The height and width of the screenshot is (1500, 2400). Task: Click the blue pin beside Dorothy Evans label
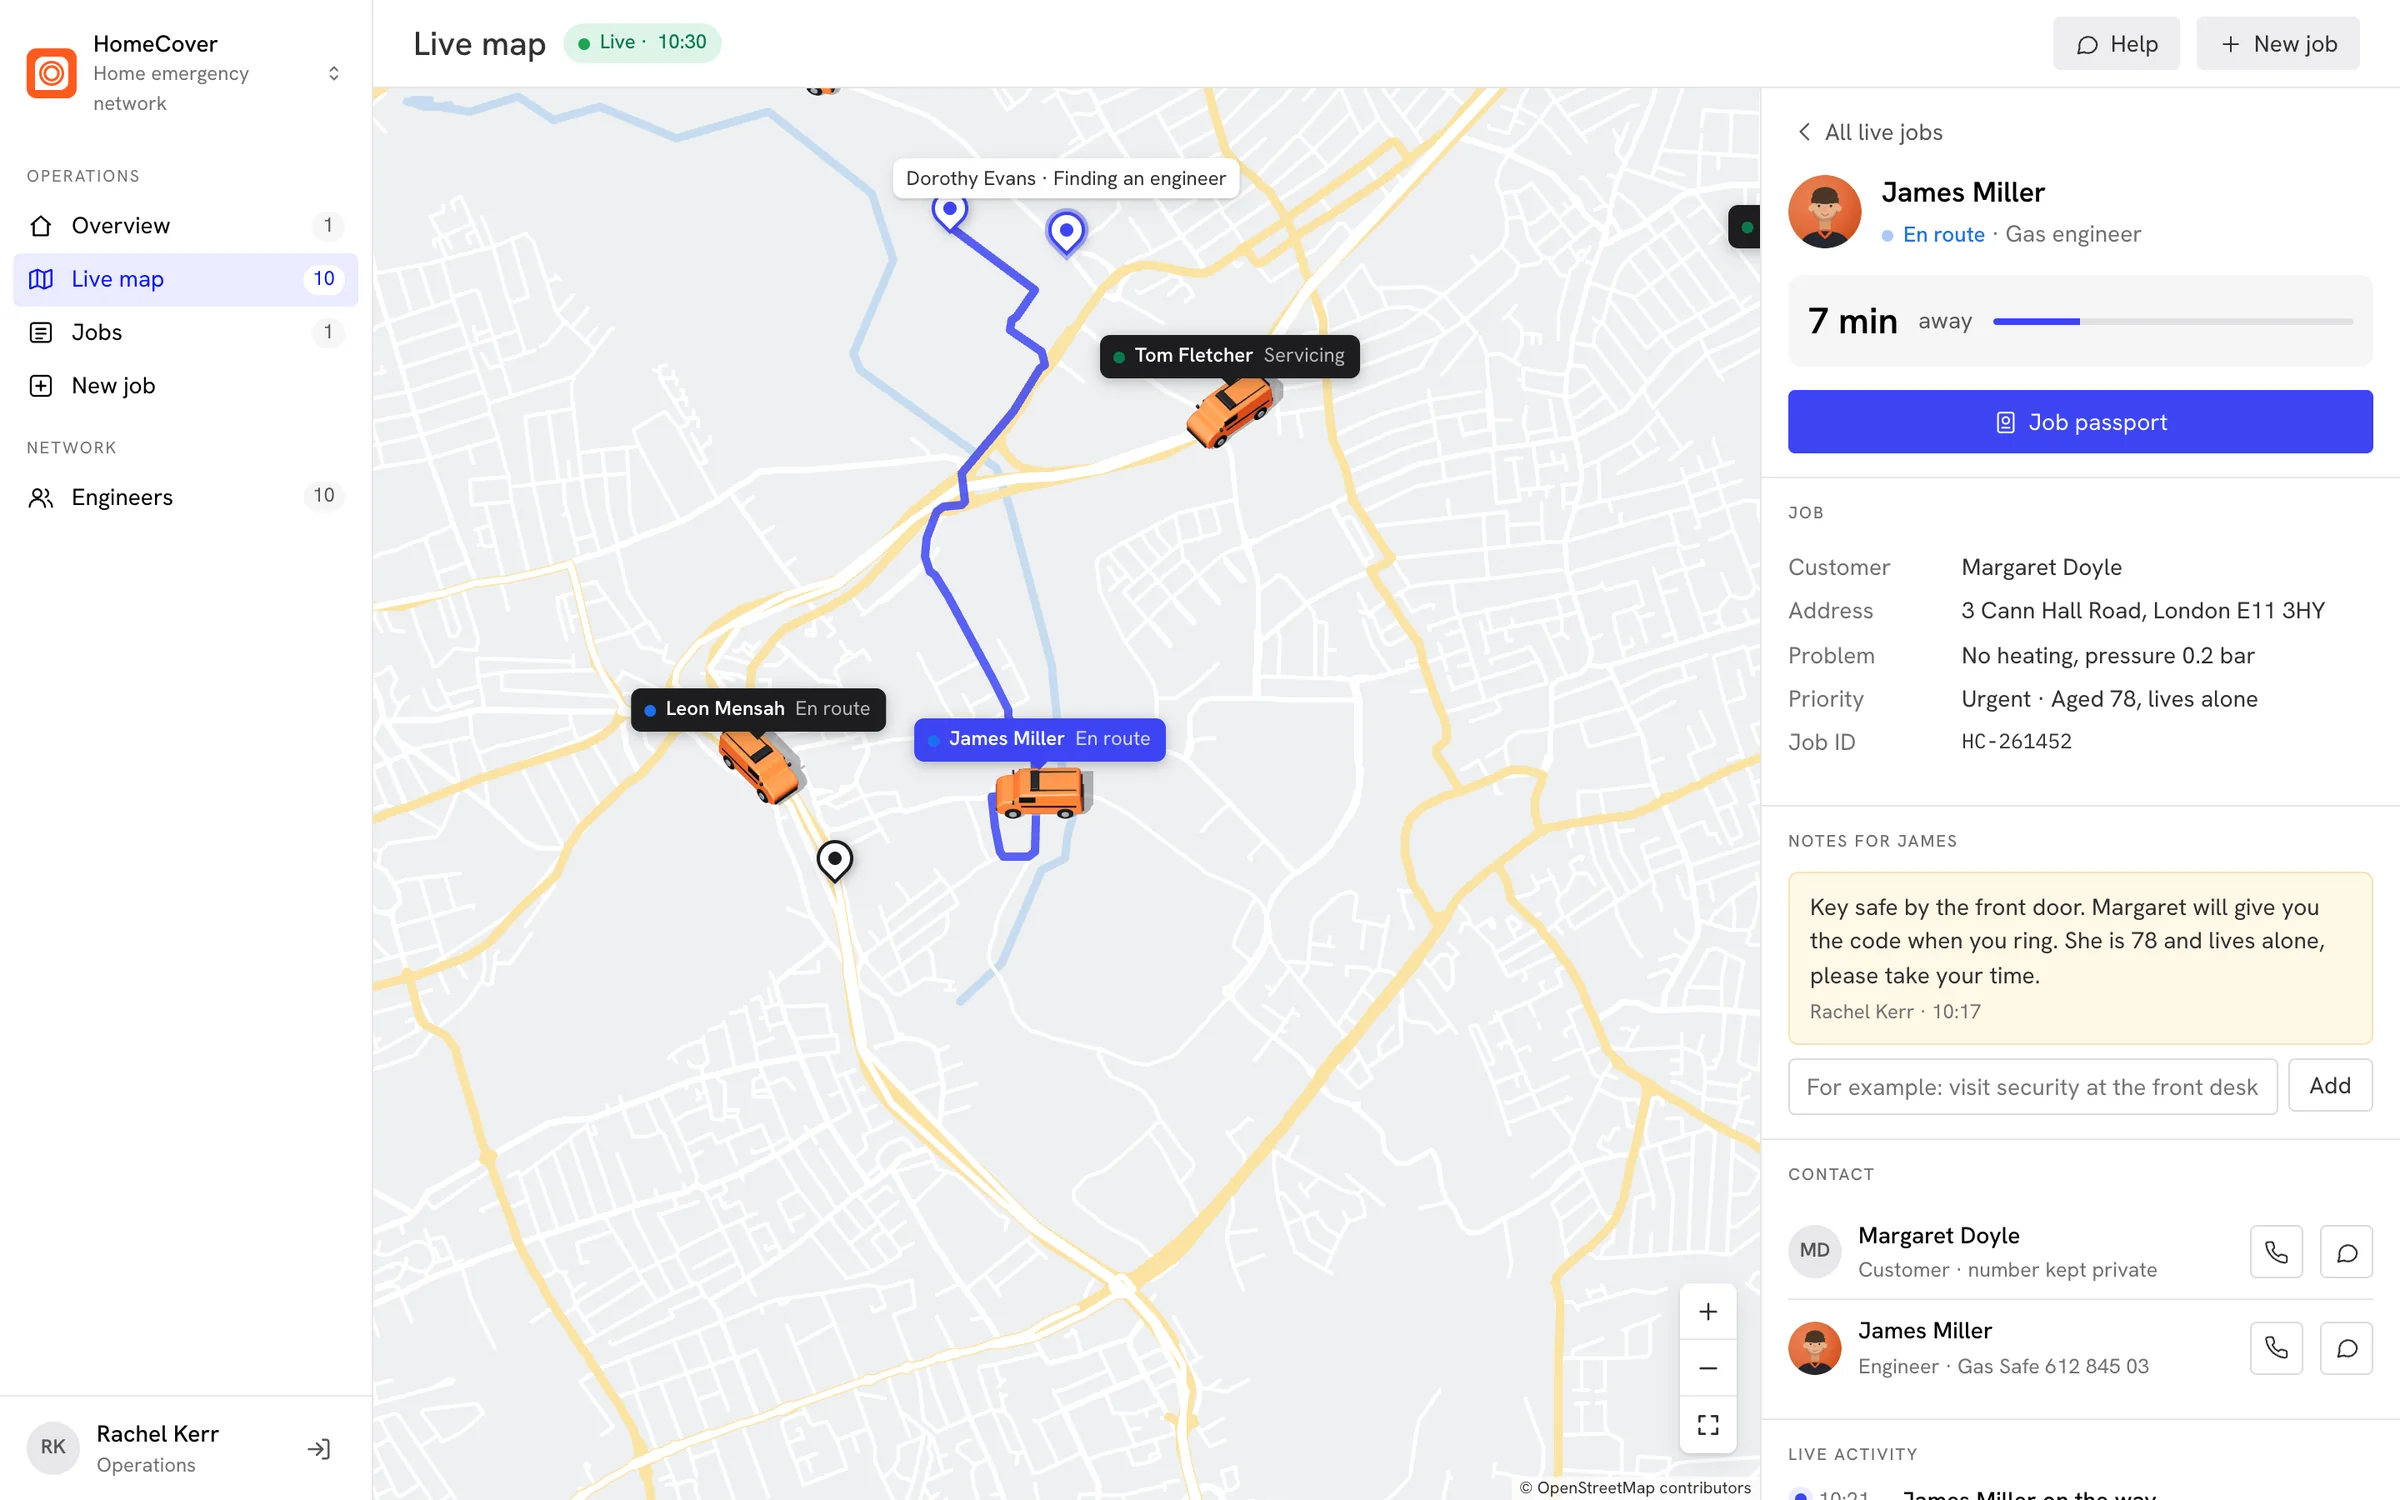pos(950,213)
